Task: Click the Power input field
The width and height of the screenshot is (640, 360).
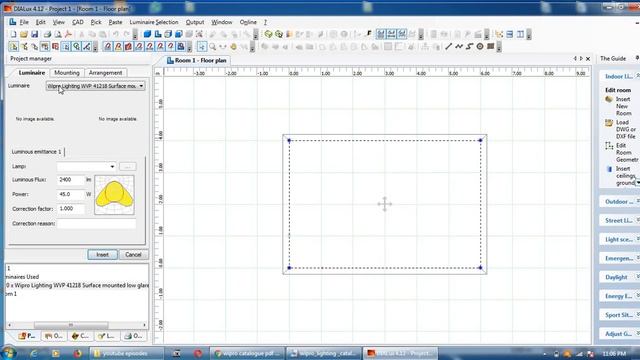Action: point(71,194)
